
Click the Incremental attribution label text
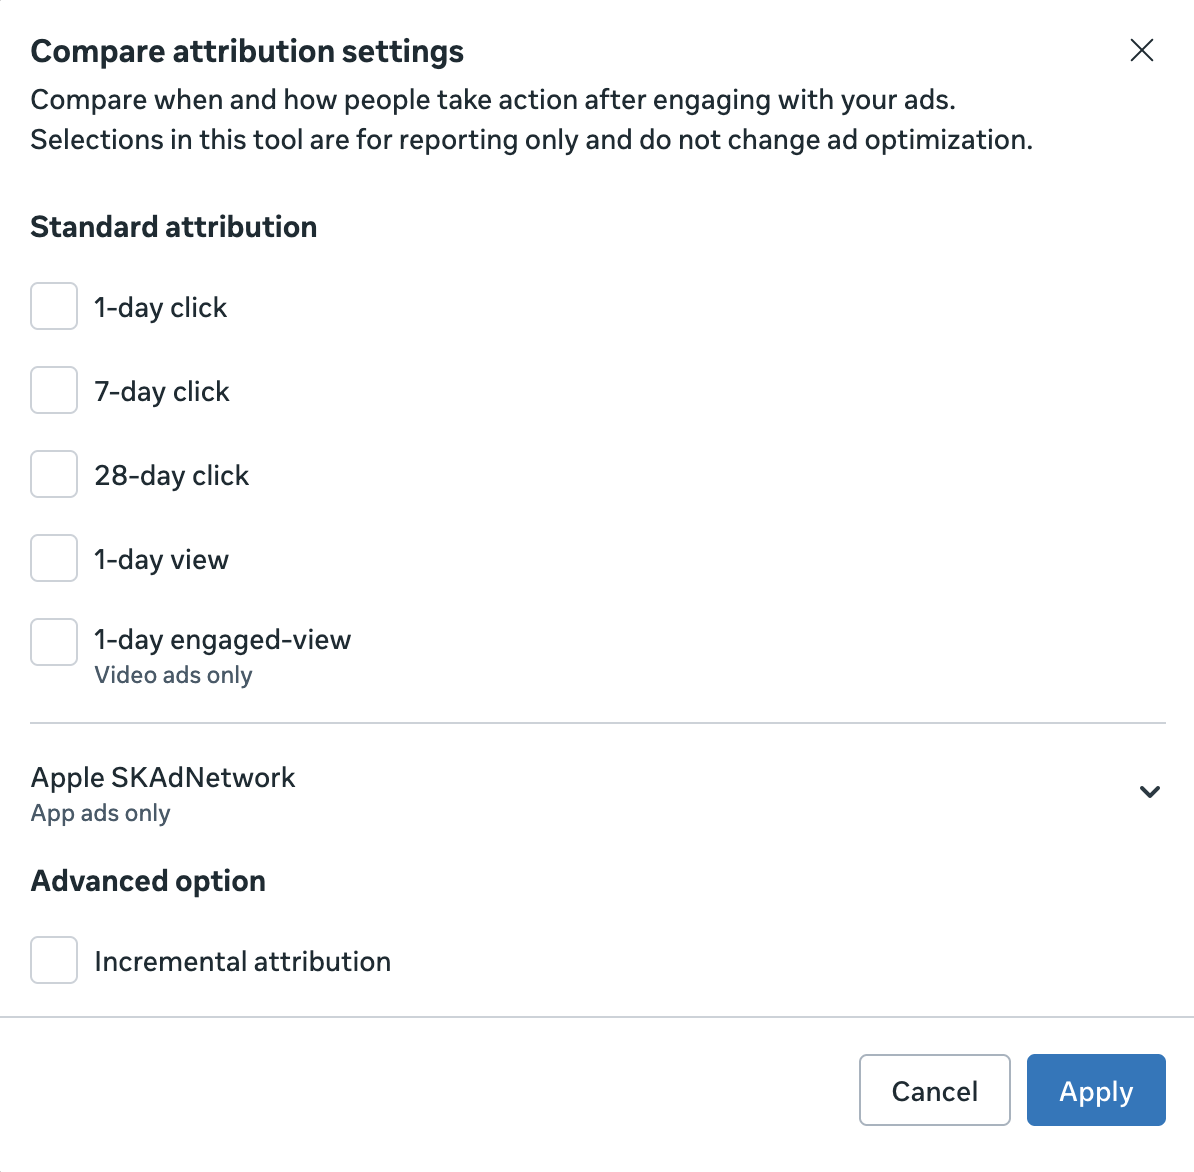[x=243, y=962]
